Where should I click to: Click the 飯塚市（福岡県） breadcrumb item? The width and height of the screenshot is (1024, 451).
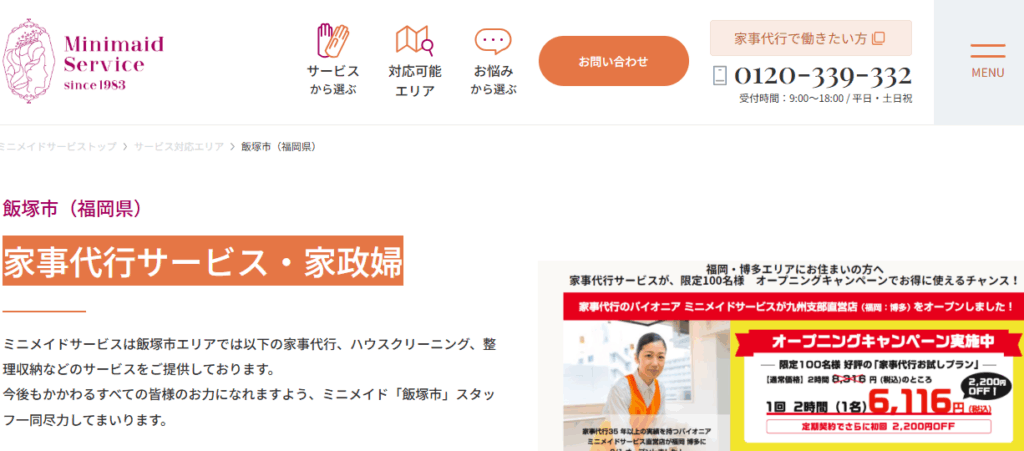(280, 147)
